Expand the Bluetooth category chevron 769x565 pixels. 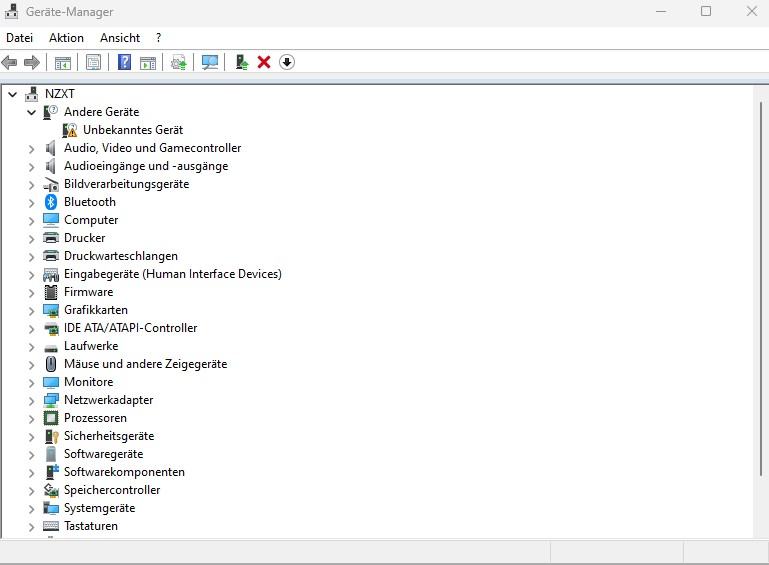(x=31, y=203)
